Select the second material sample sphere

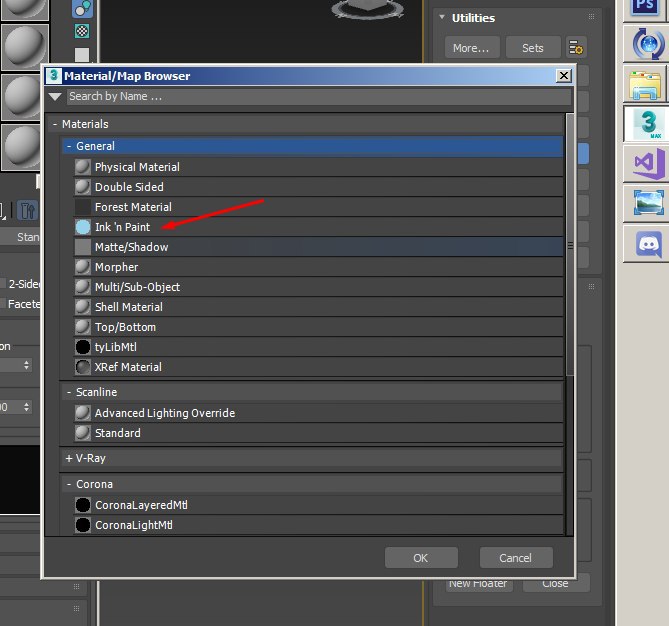[24, 47]
